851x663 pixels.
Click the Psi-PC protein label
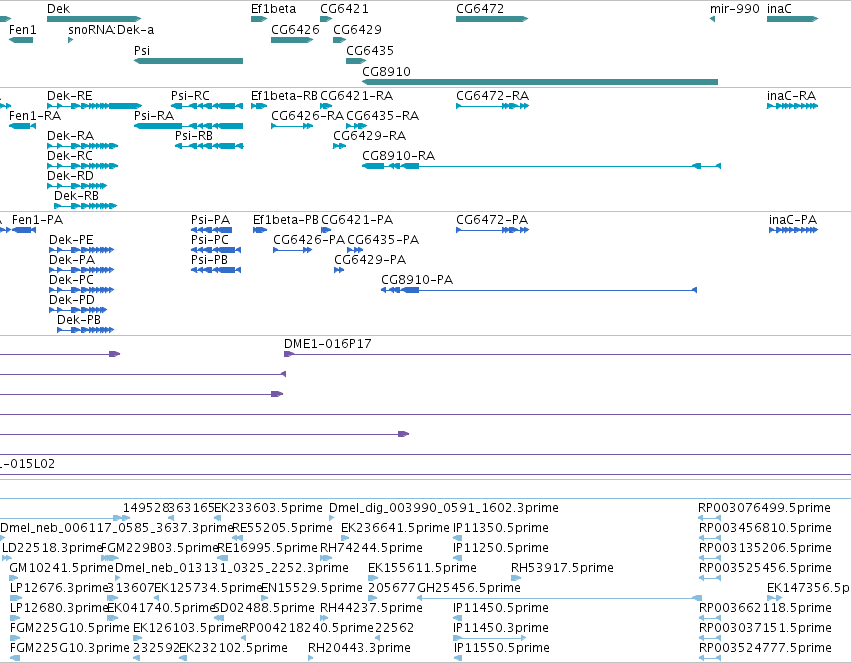[209, 240]
